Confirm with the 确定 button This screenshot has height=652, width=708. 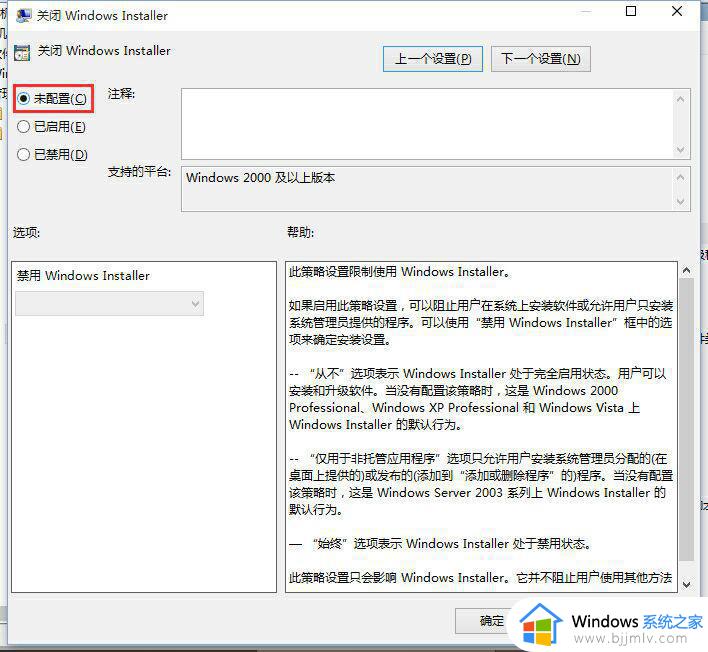click(491, 621)
